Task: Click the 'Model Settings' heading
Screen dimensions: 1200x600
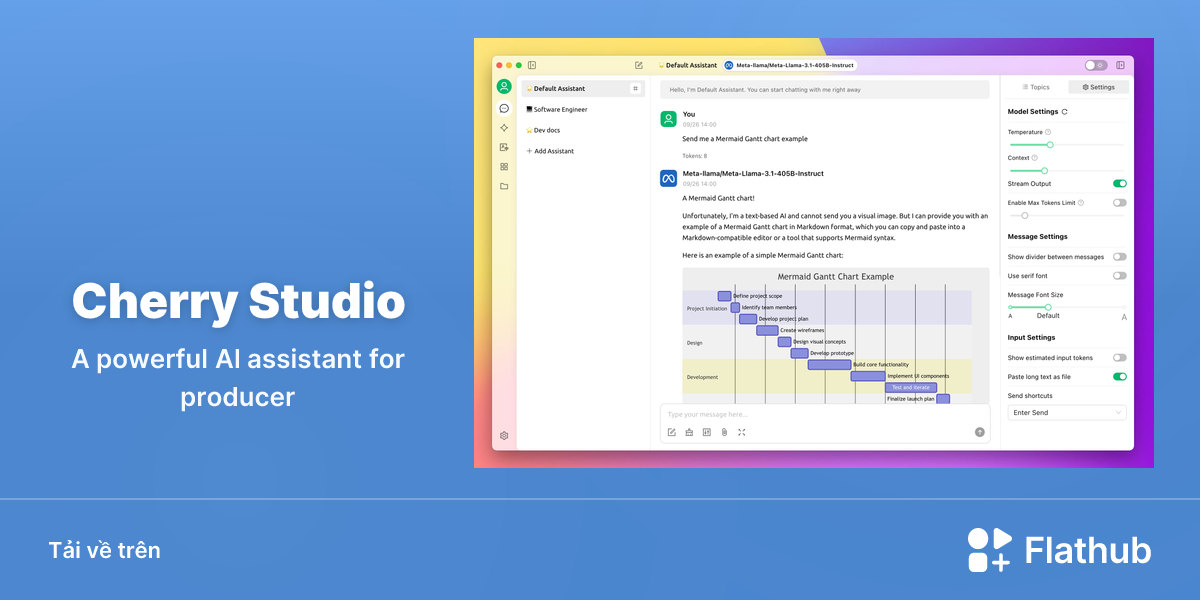Action: (x=1033, y=112)
